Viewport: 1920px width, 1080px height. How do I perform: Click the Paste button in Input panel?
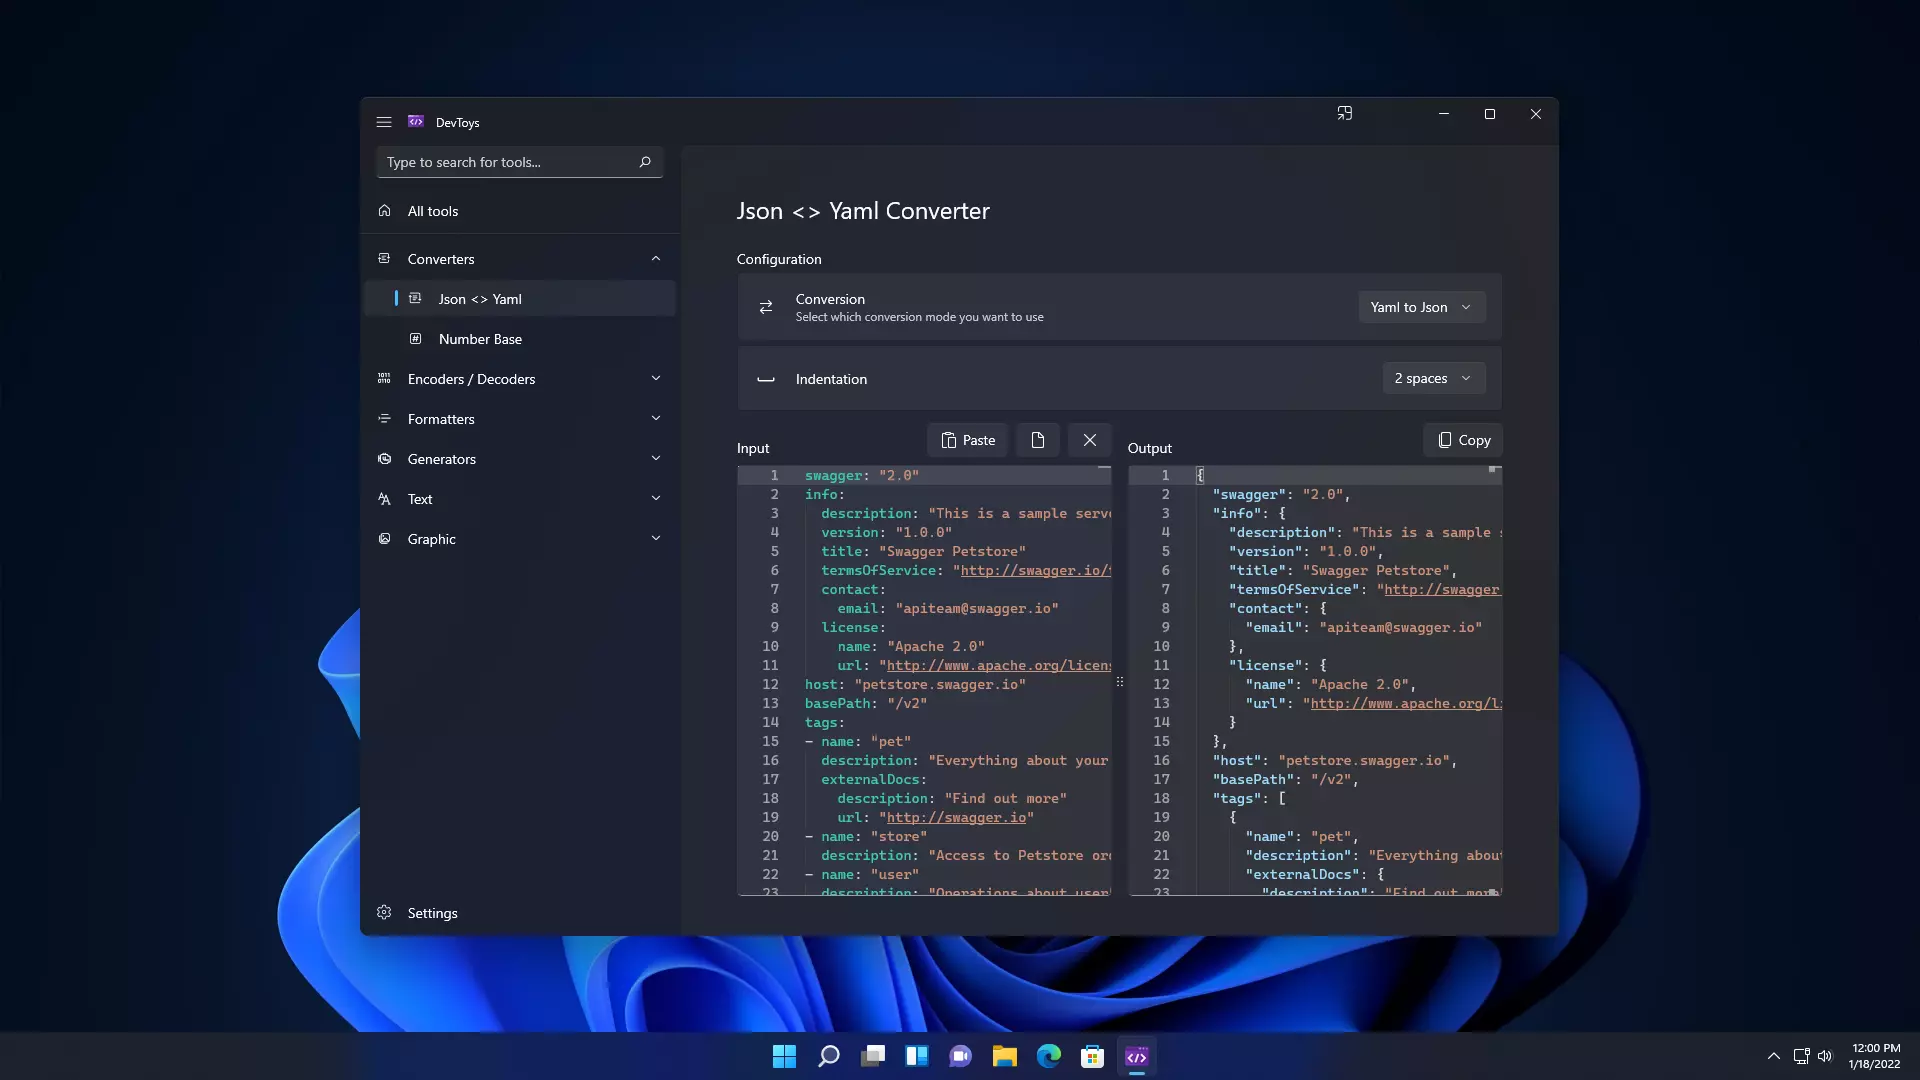[969, 439]
